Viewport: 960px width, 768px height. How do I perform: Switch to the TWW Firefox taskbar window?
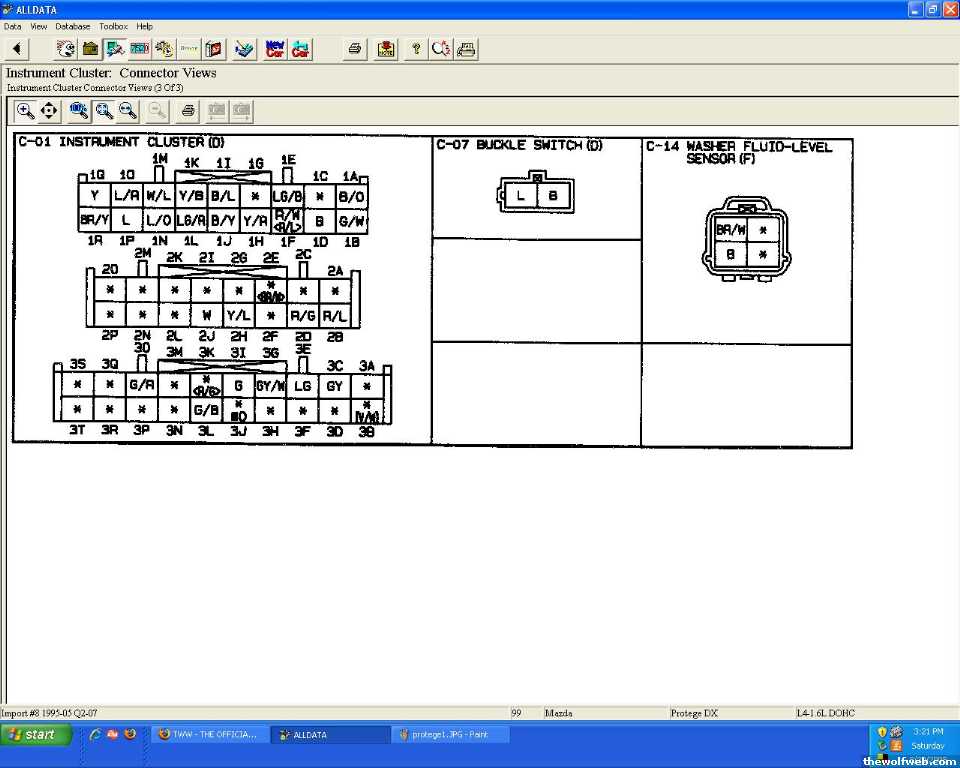[208, 735]
